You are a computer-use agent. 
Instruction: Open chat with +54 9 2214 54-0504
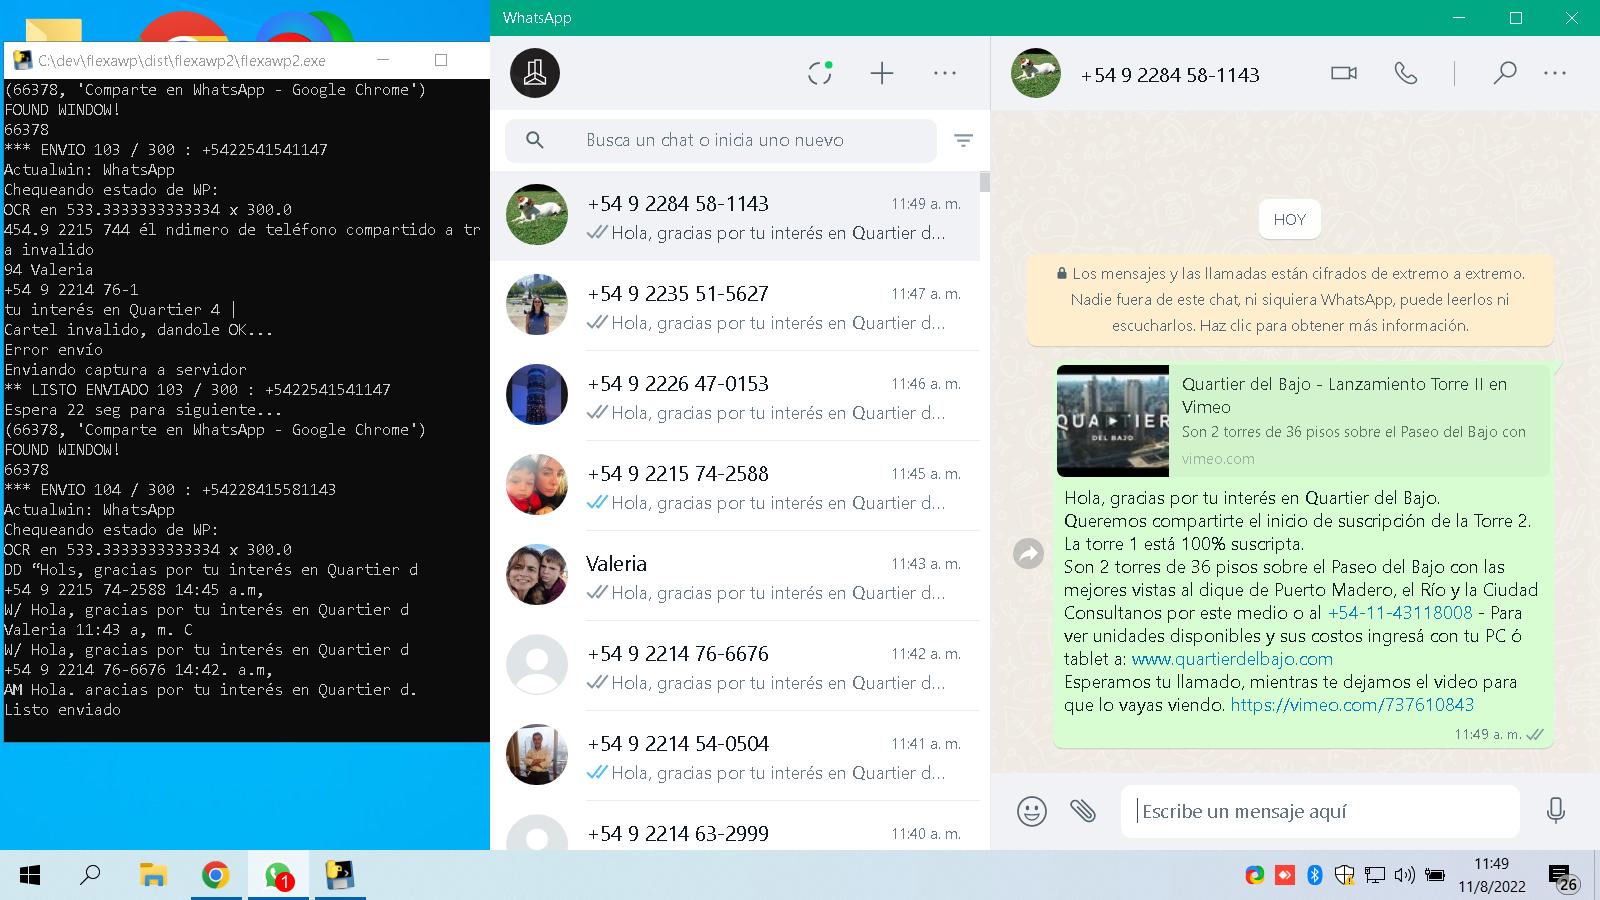click(735, 756)
